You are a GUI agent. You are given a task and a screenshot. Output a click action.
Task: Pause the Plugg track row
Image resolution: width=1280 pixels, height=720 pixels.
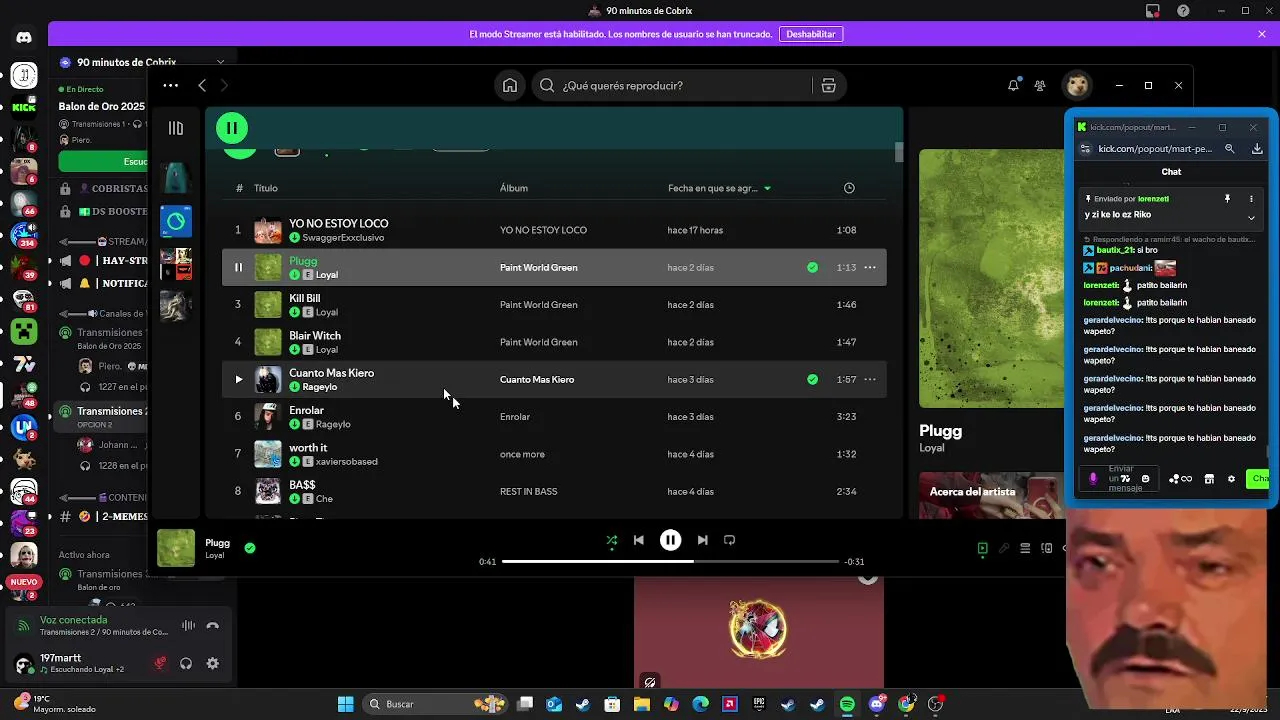pos(238,267)
